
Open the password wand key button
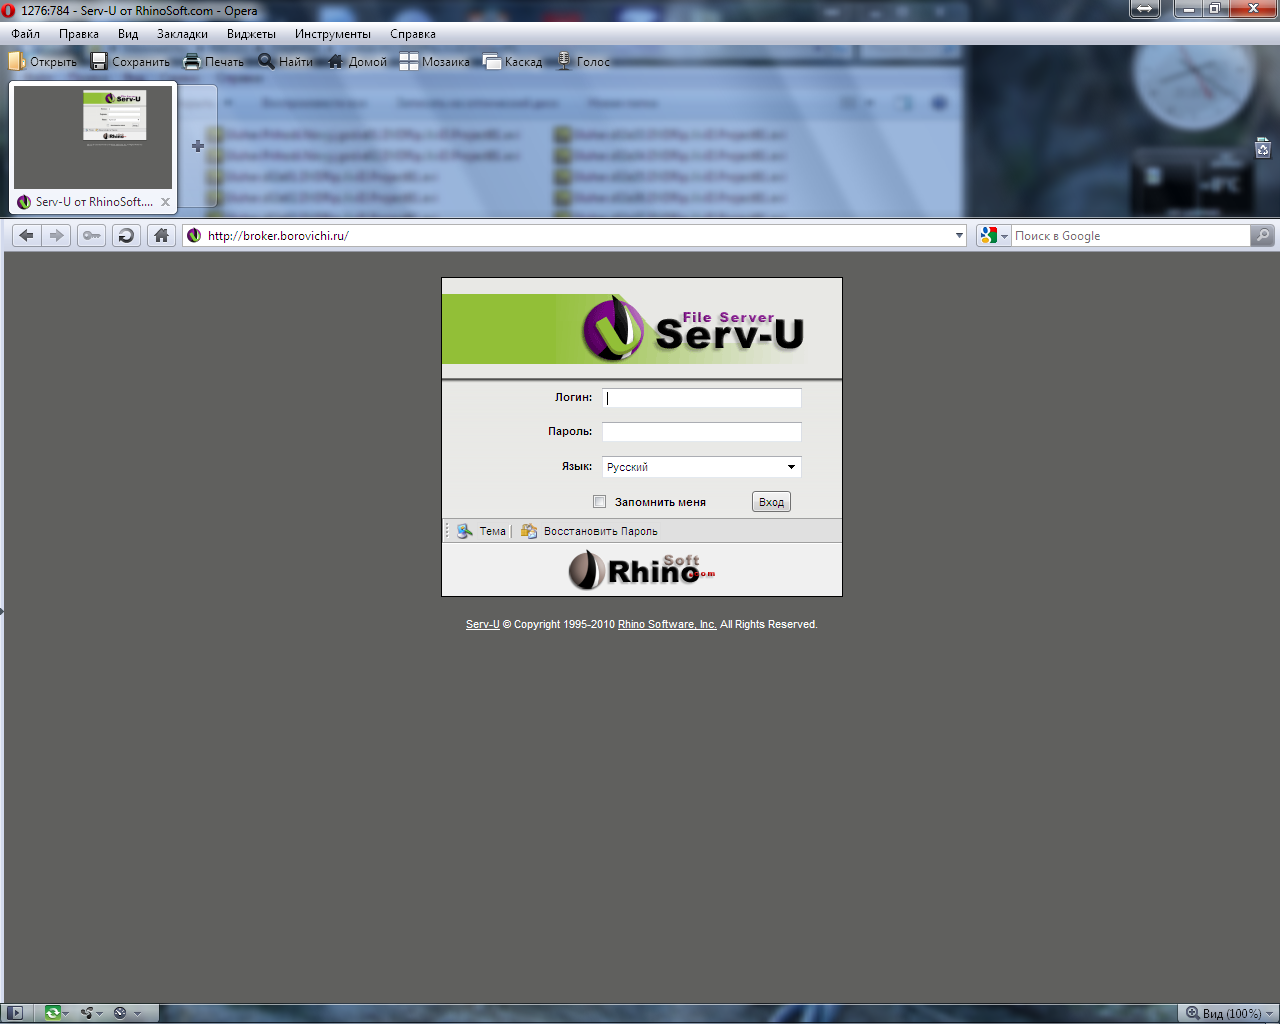click(92, 236)
